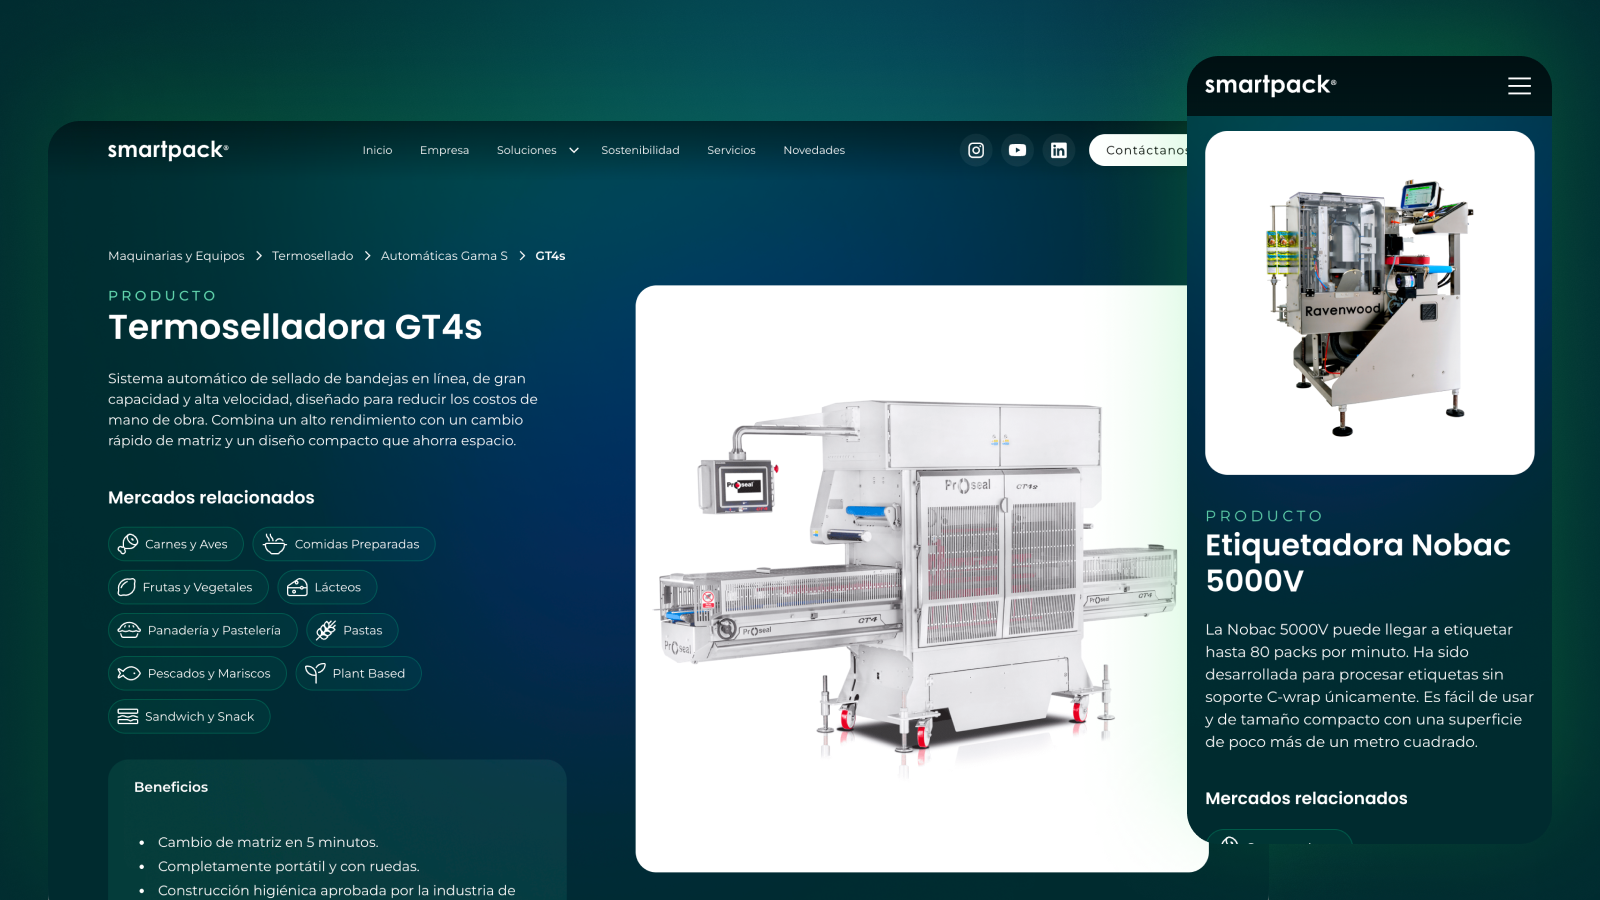Select the Pastas market tag

[x=352, y=630]
